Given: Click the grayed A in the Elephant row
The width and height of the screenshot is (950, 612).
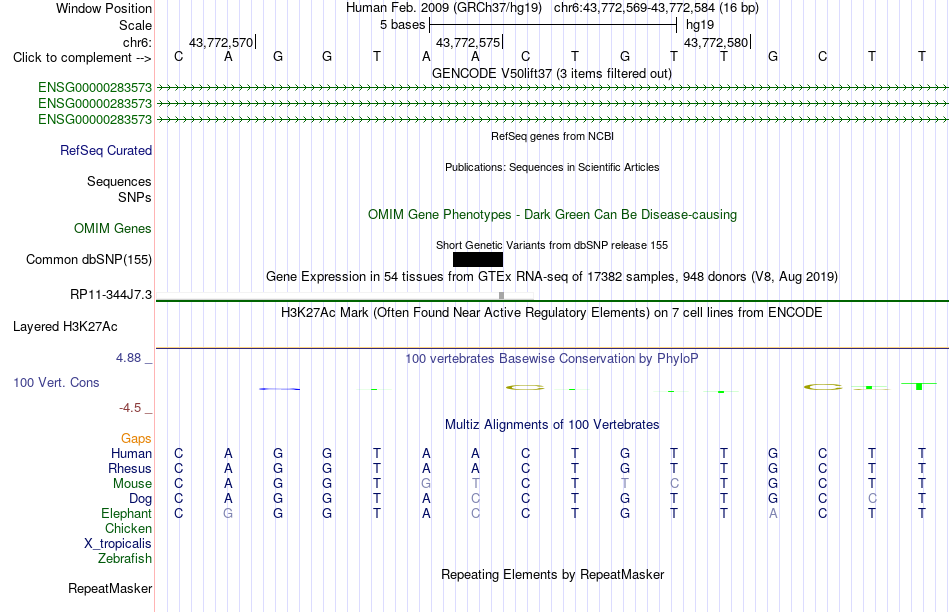Looking at the screenshot, I should point(772,513).
